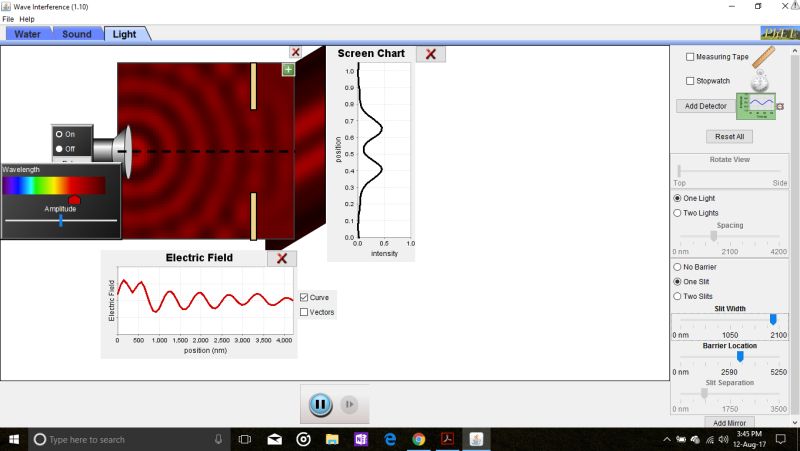Click the taskbar search box

[128, 439]
